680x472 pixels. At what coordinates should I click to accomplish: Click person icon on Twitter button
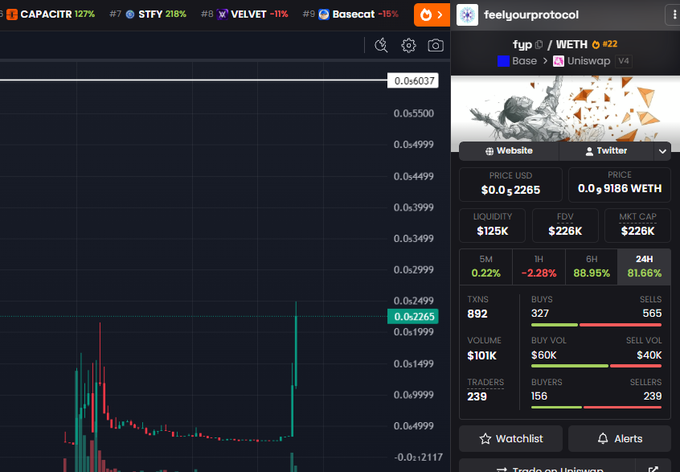(589, 151)
